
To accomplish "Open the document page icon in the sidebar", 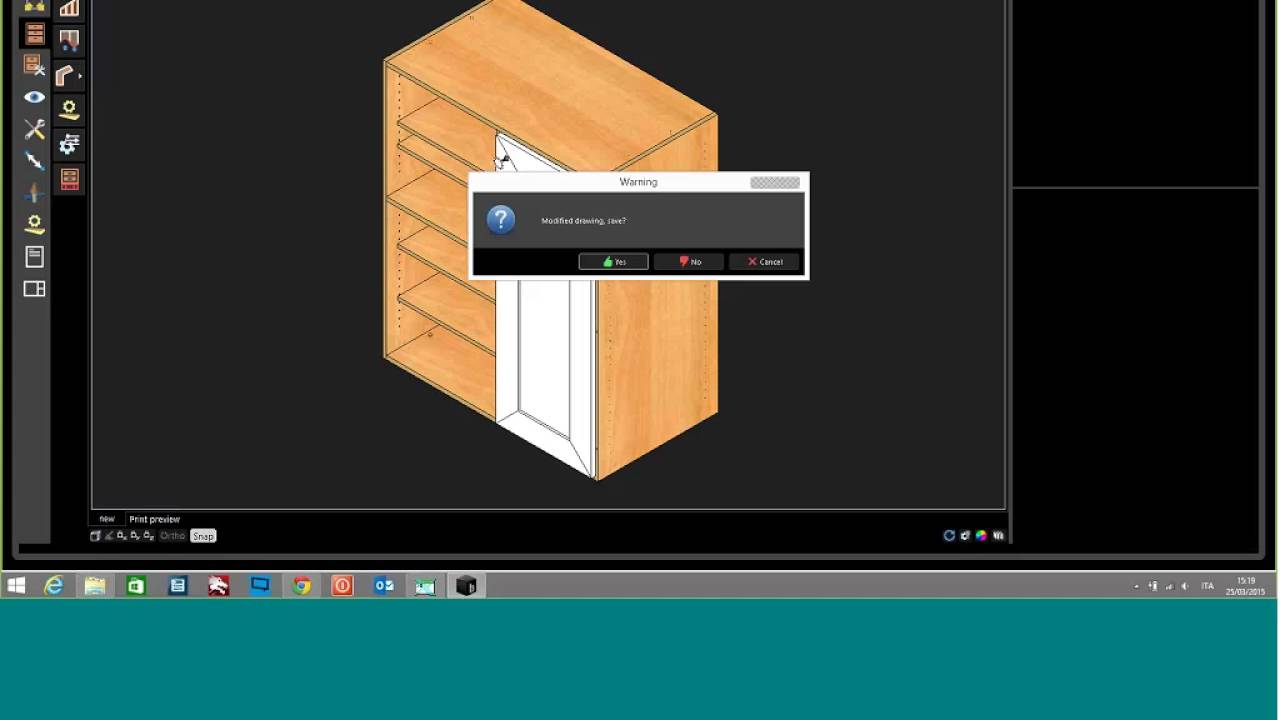I will (35, 256).
